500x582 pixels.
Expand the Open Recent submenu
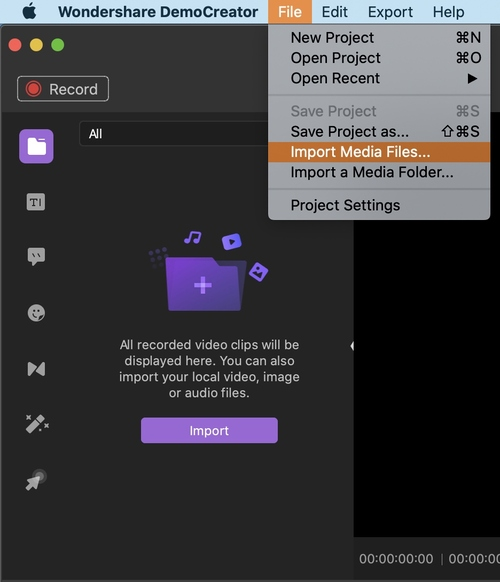click(x=379, y=78)
